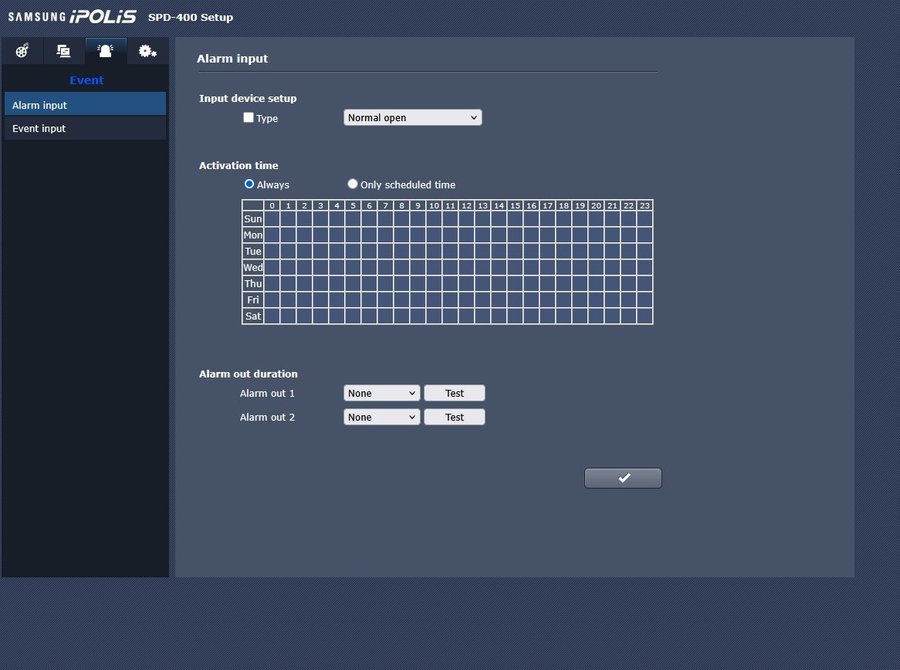Expand Alarm out 2 duration dropdown
Image resolution: width=900 pixels, height=670 pixels.
pyautogui.click(x=381, y=417)
